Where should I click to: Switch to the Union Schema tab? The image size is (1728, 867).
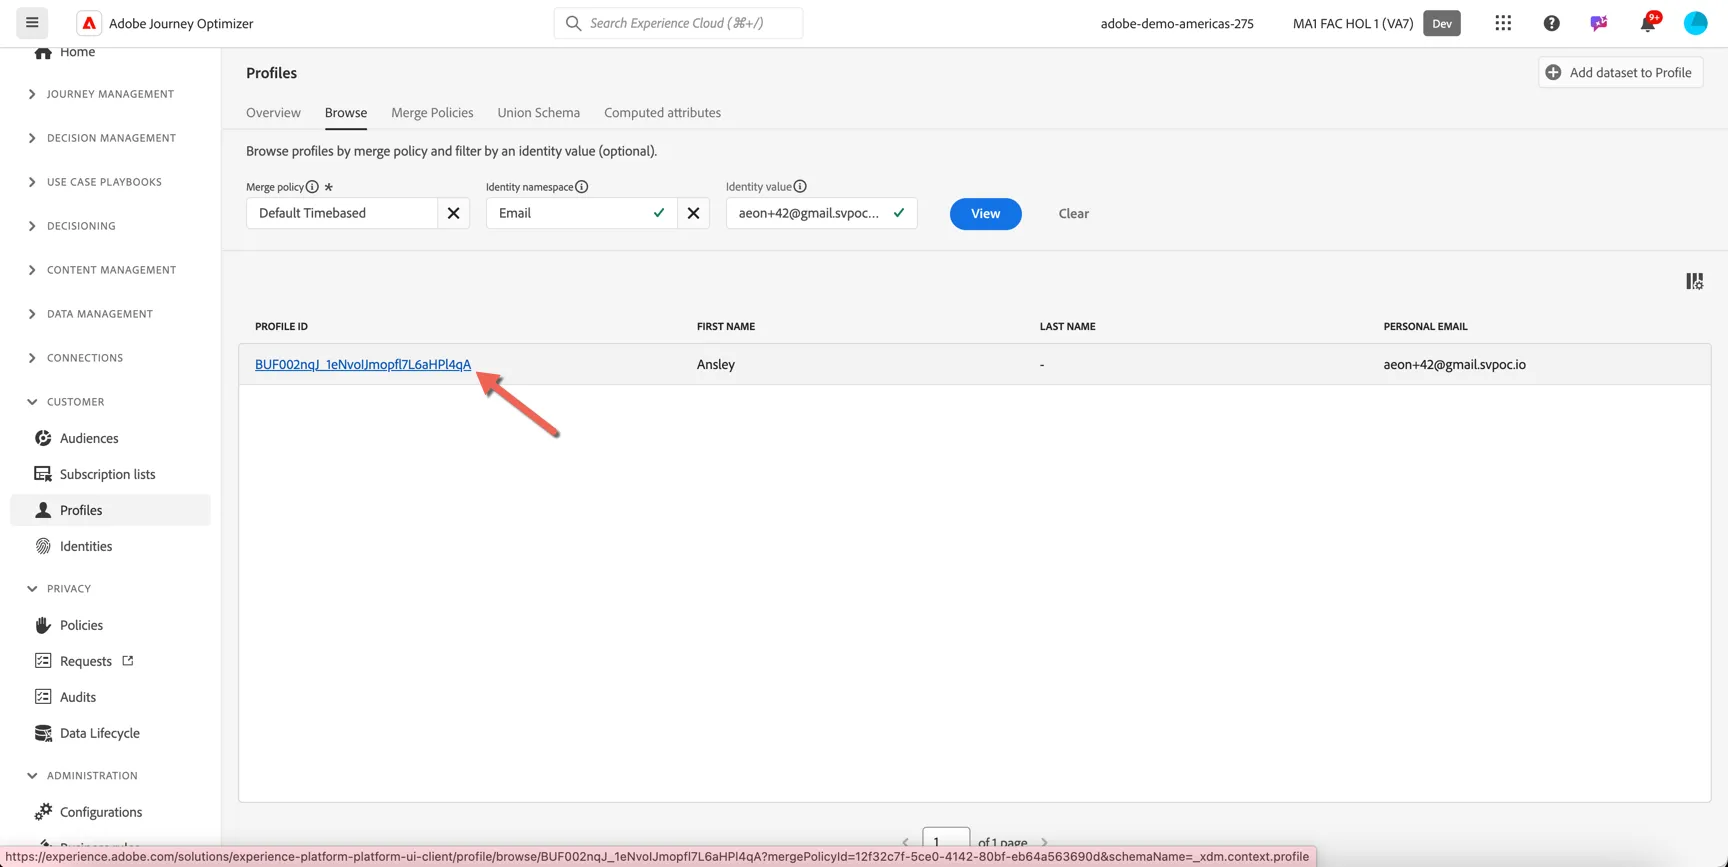pyautogui.click(x=538, y=113)
